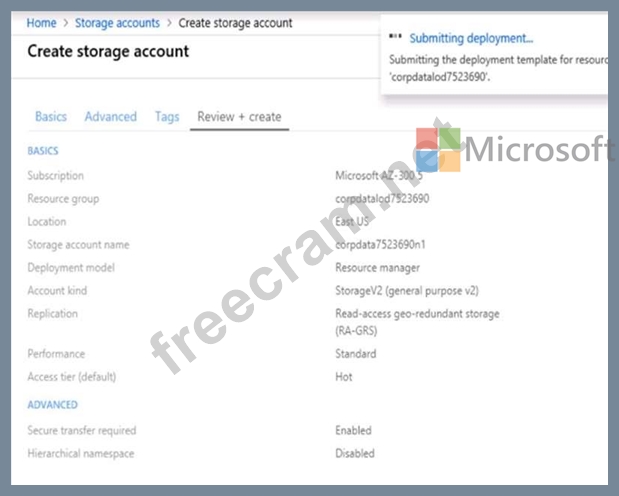Click the Create storage account page heading
Image resolution: width=619 pixels, height=496 pixels.
click(x=108, y=51)
